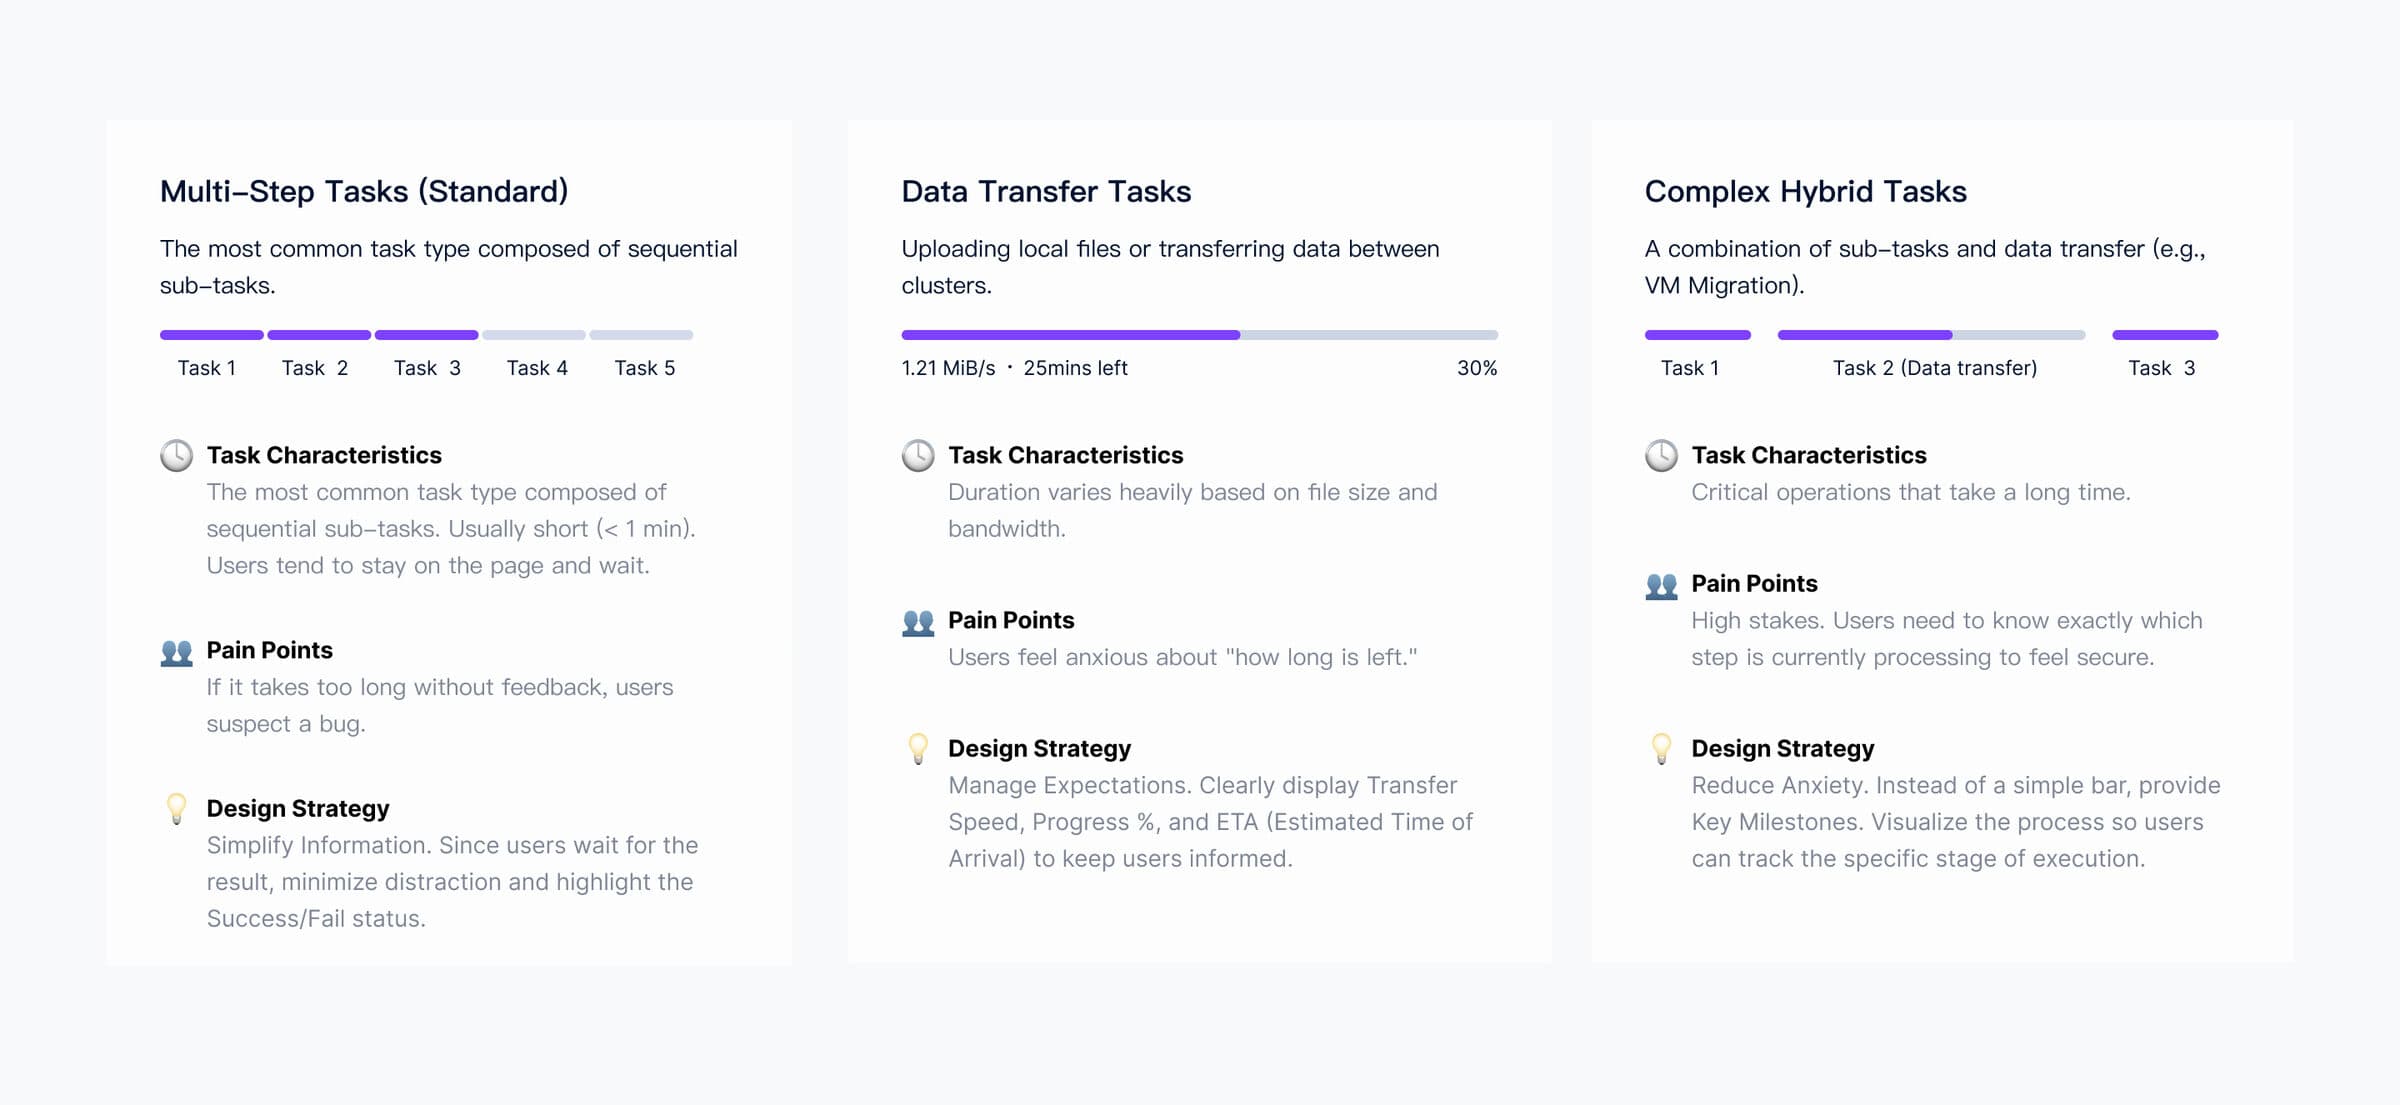Click the people icon beside Multi-Step Pain Points

[x=177, y=652]
